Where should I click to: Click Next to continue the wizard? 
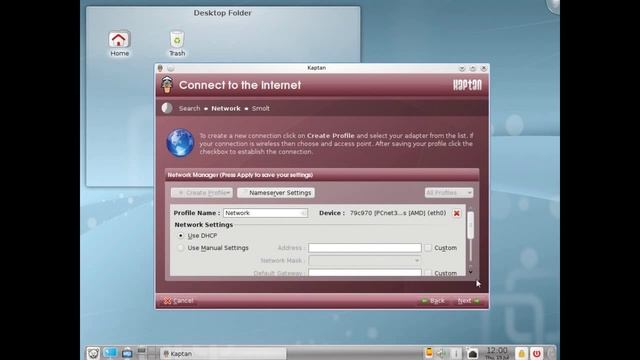tap(468, 301)
